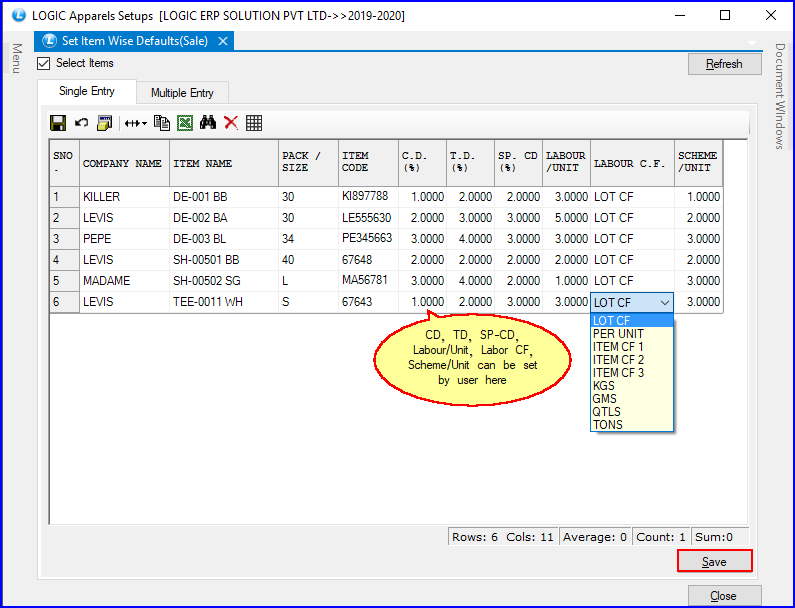The height and width of the screenshot is (608, 795).
Task: Click the ITEM NAME column header
Action: point(224,163)
